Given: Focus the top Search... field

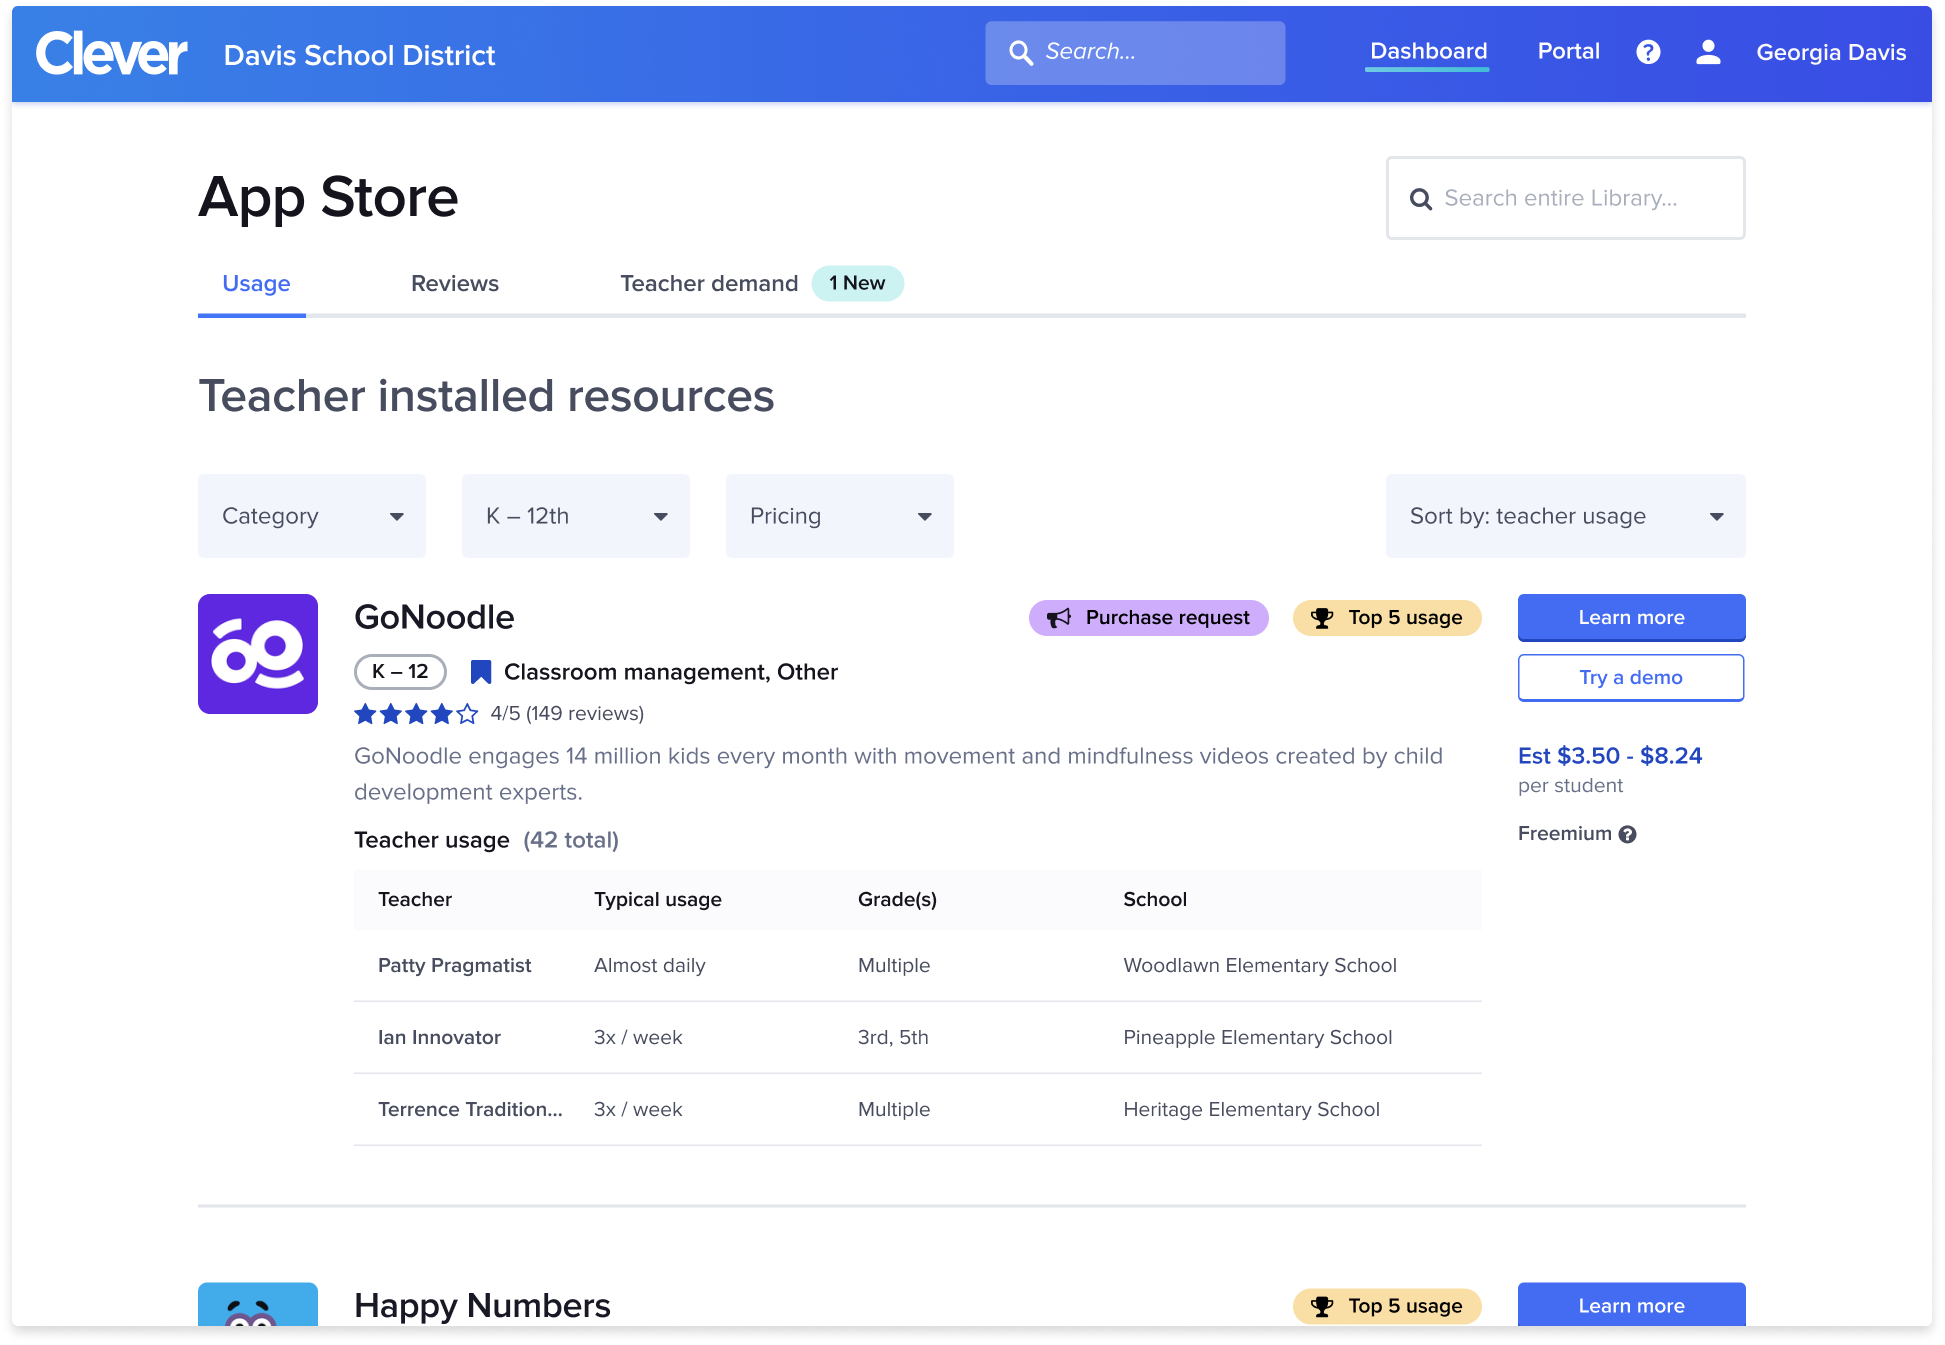Looking at the screenshot, I should point(1135,53).
